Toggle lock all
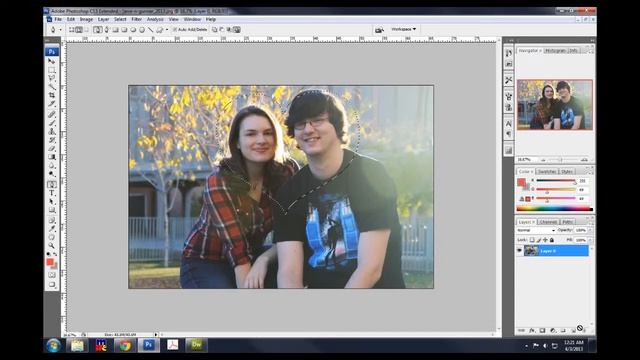640x360 pixels. click(552, 240)
